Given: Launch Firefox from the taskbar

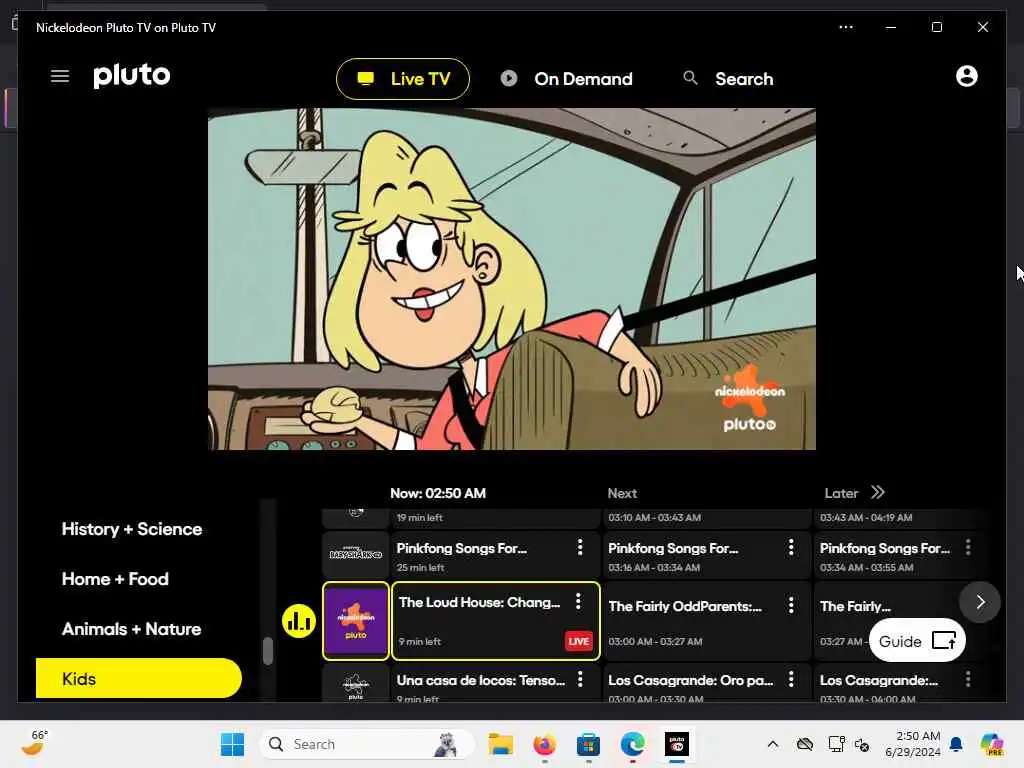Looking at the screenshot, I should pyautogui.click(x=545, y=744).
